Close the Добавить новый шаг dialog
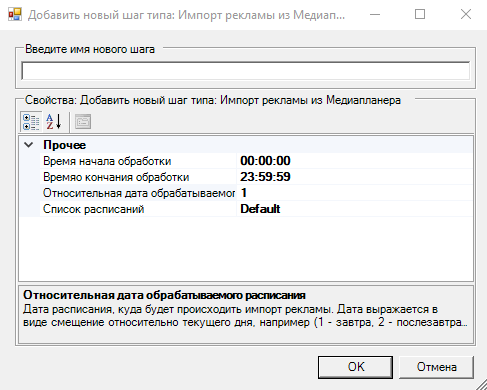Screen dimensions: 487x390 [x=466, y=14]
